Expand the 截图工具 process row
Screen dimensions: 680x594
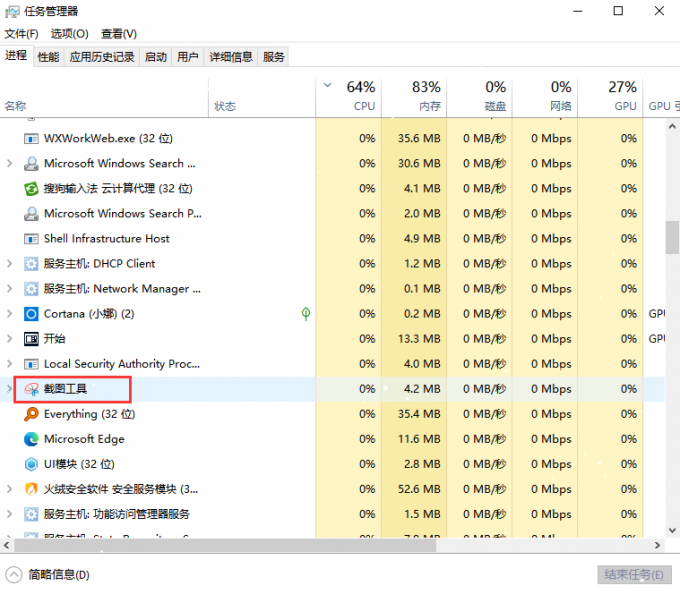tap(10, 389)
